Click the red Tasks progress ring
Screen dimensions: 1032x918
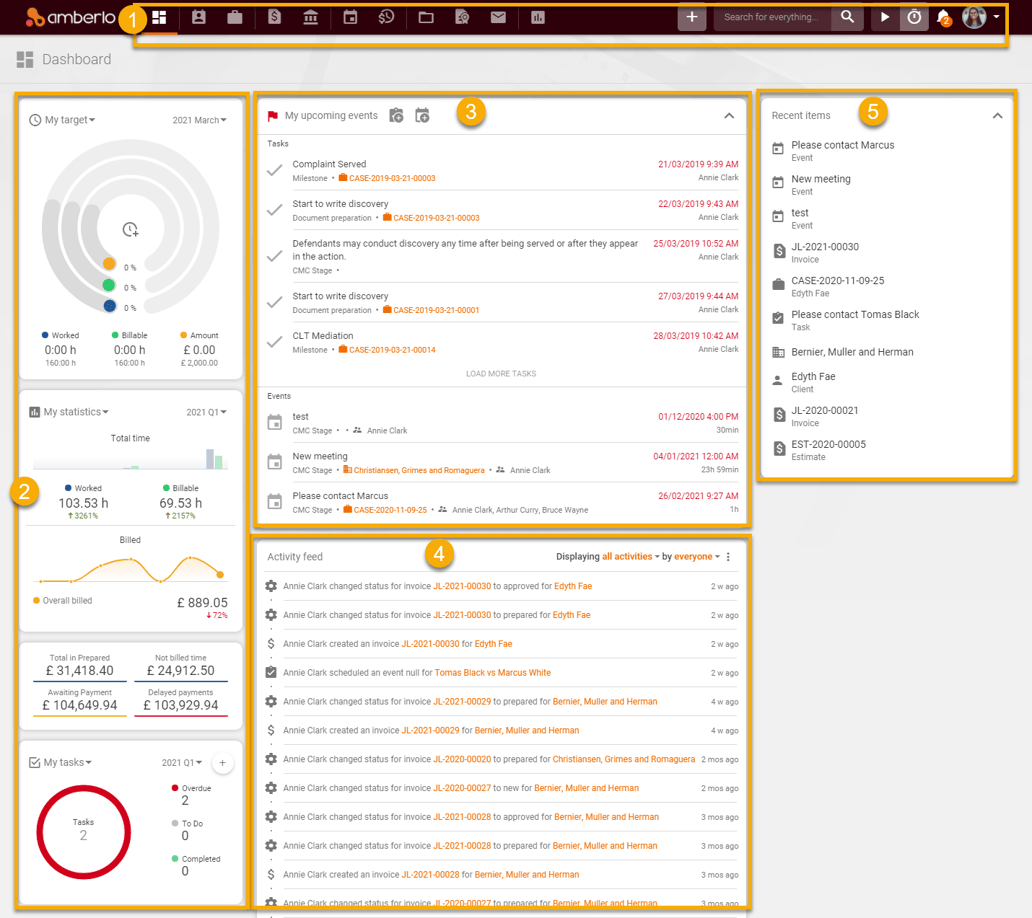(84, 832)
